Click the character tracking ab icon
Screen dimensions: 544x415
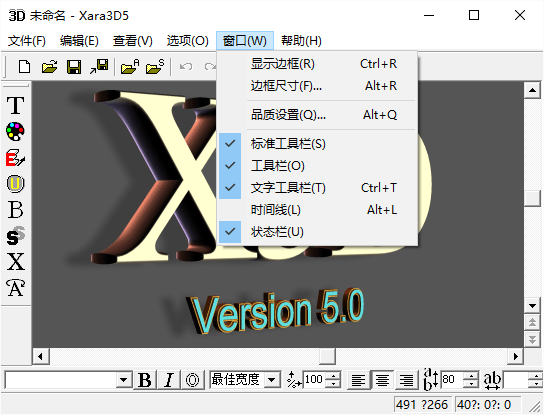click(x=492, y=380)
